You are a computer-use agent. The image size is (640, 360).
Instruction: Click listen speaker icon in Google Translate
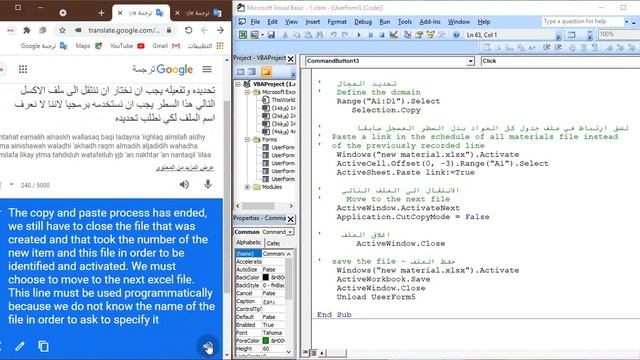(x=184, y=184)
